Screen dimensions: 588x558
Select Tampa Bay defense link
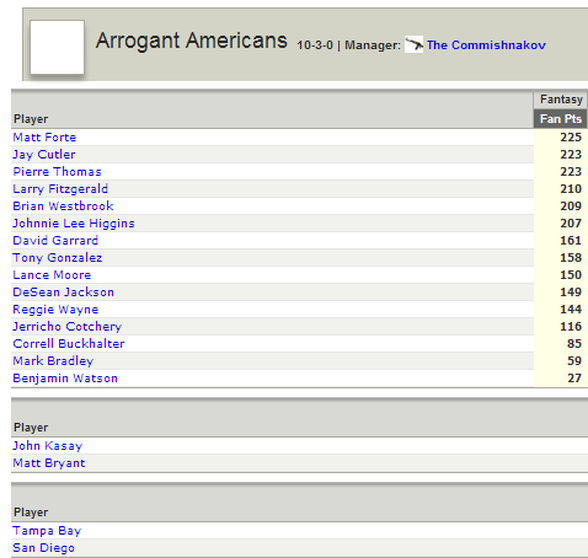[x=47, y=531]
